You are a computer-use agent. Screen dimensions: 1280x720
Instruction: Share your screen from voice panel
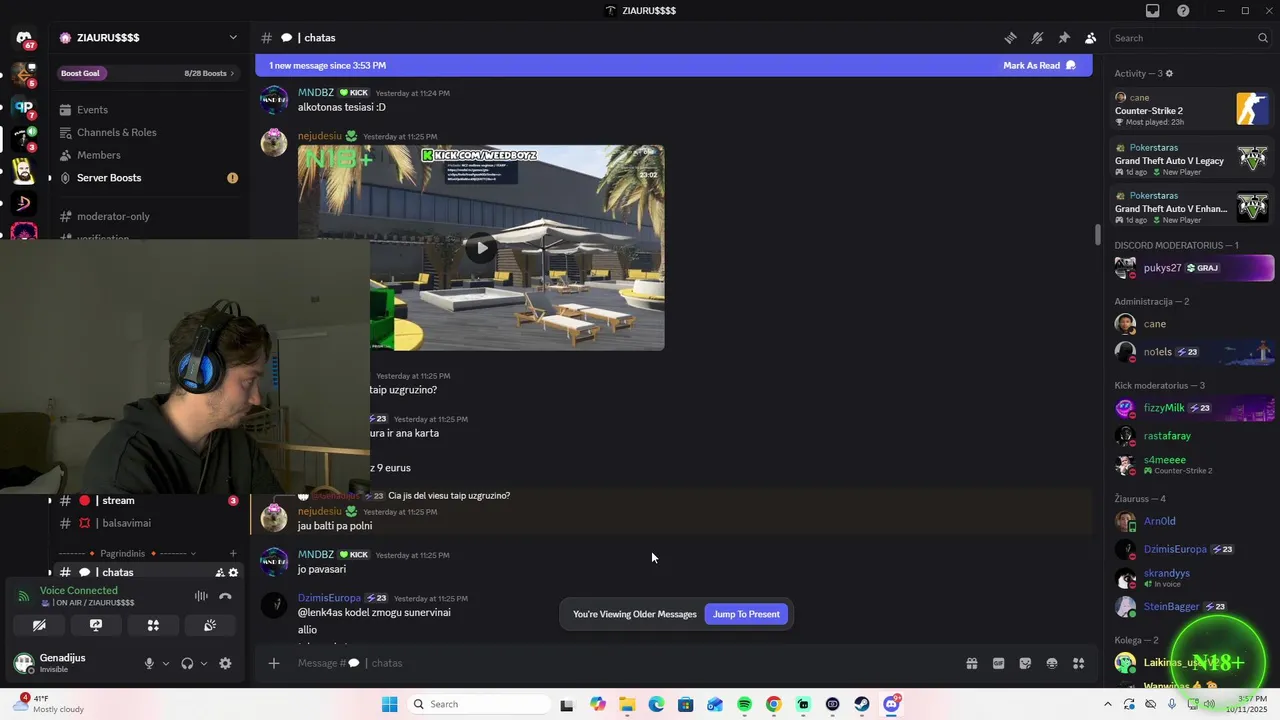coord(96,625)
